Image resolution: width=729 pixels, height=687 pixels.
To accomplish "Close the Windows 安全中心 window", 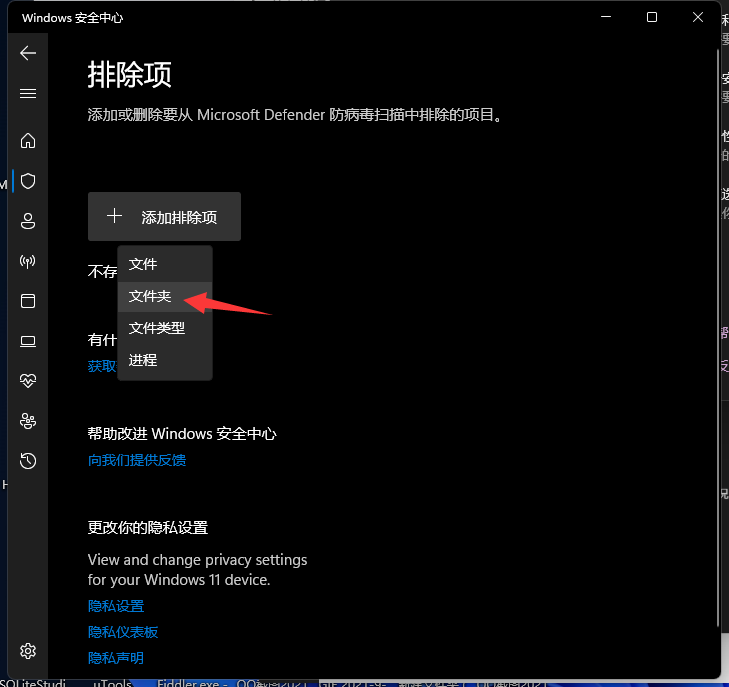I will pyautogui.click(x=698, y=17).
